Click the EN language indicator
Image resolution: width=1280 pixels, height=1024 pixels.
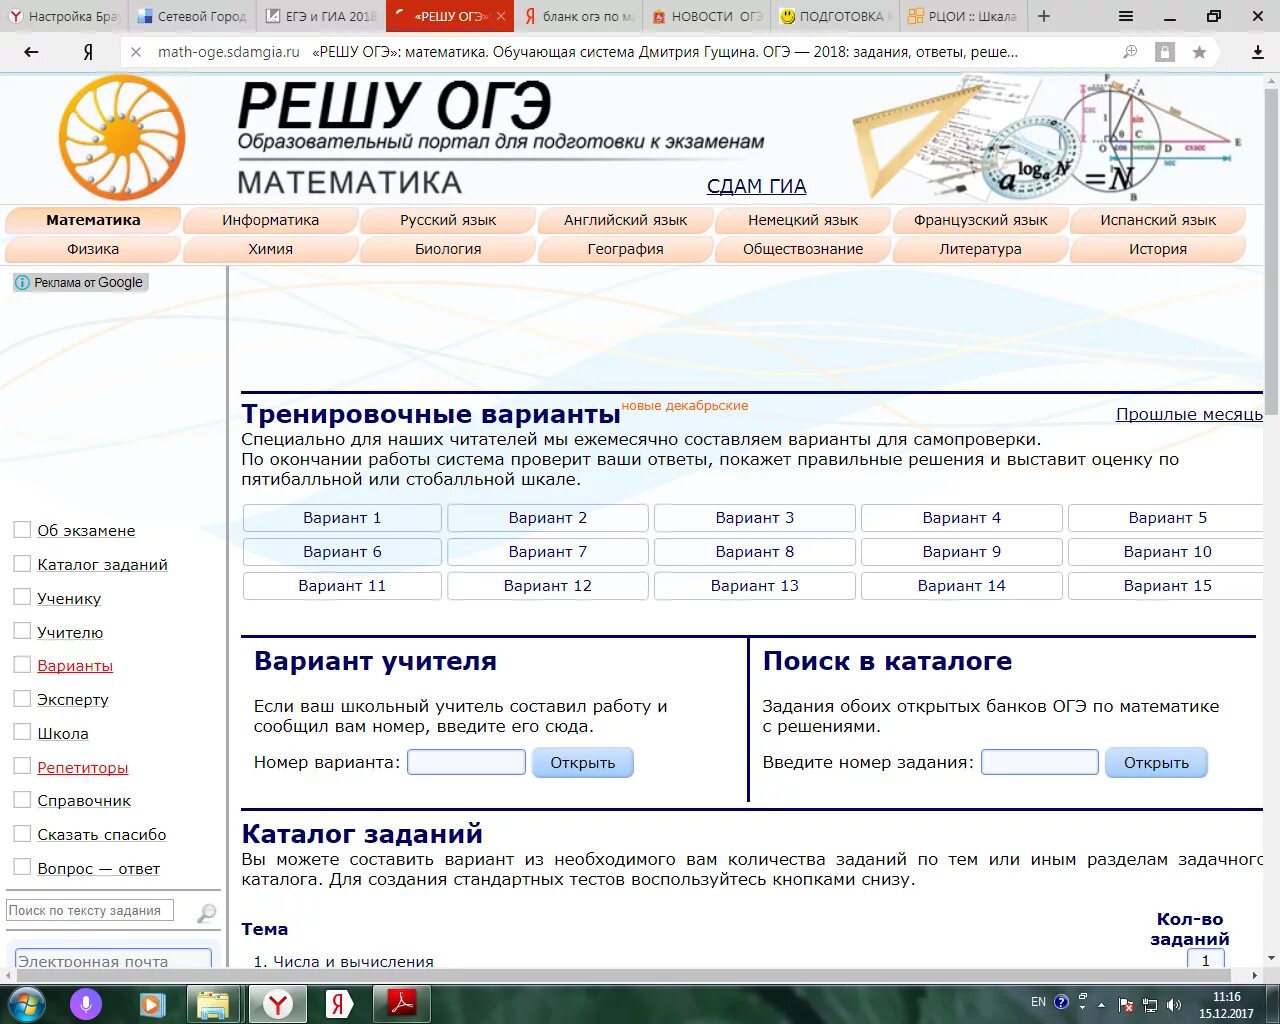pos(1038,1001)
